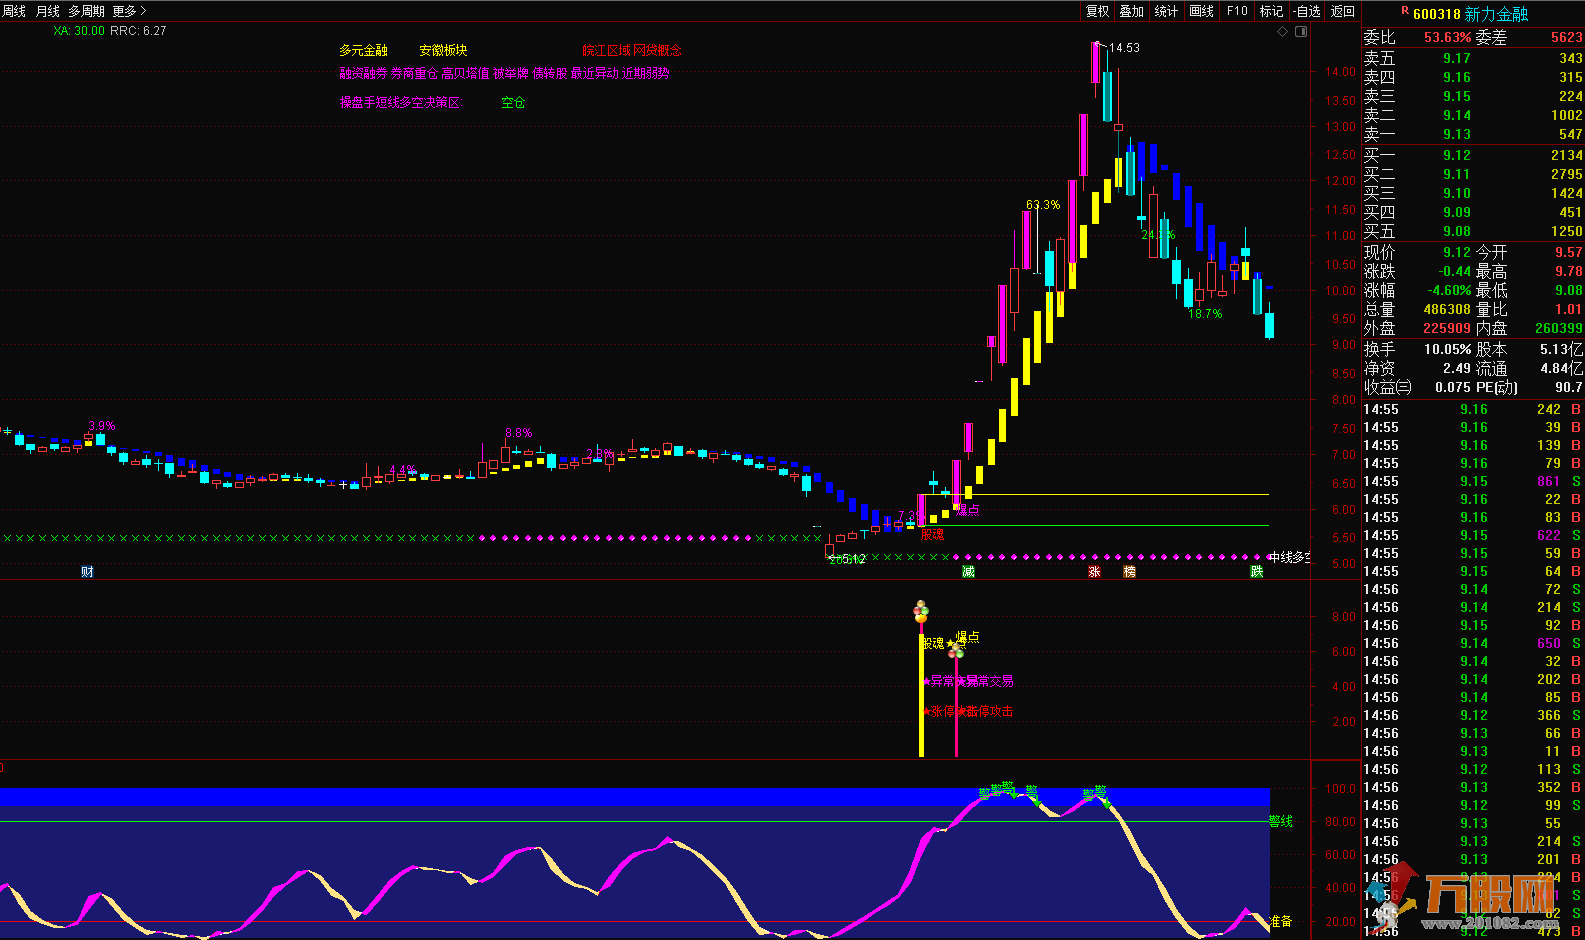The width and height of the screenshot is (1585, 940).
Task: Click the 最近异动 tag
Action: click(x=595, y=73)
